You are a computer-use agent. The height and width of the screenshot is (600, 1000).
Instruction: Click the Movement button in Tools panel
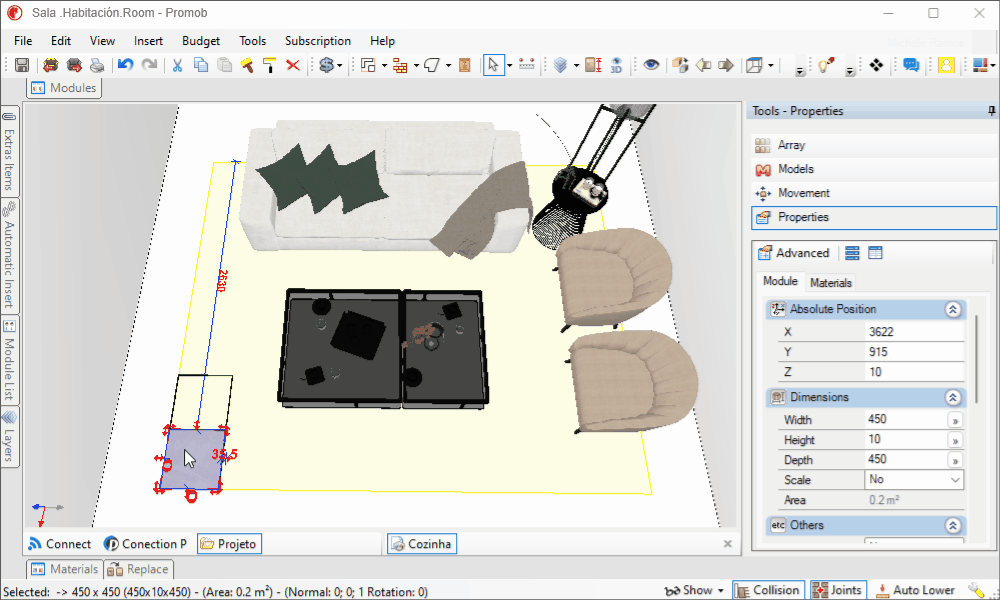pyautogui.click(x=803, y=193)
